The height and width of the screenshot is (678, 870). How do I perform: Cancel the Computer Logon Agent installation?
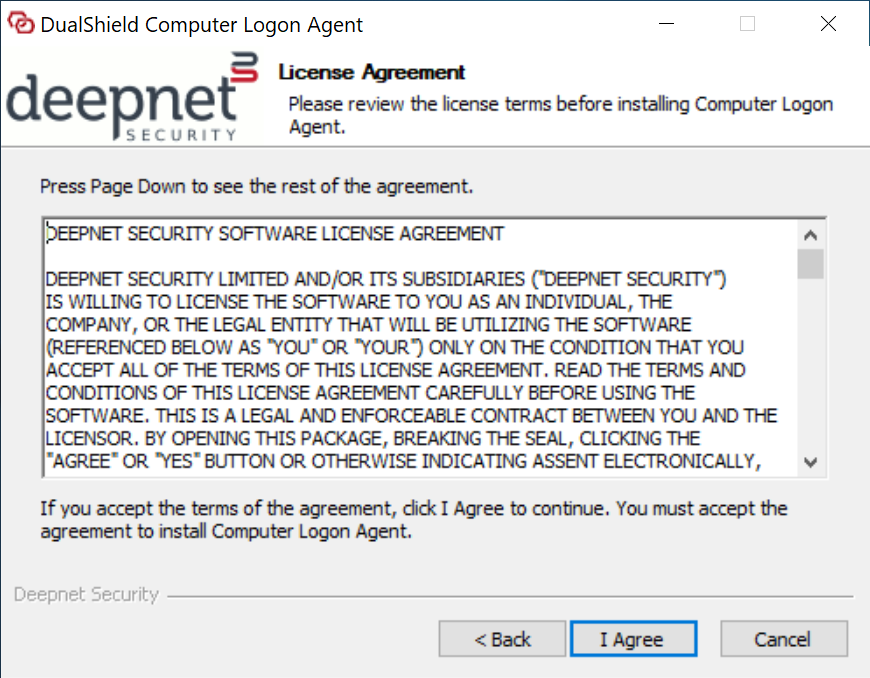point(783,640)
